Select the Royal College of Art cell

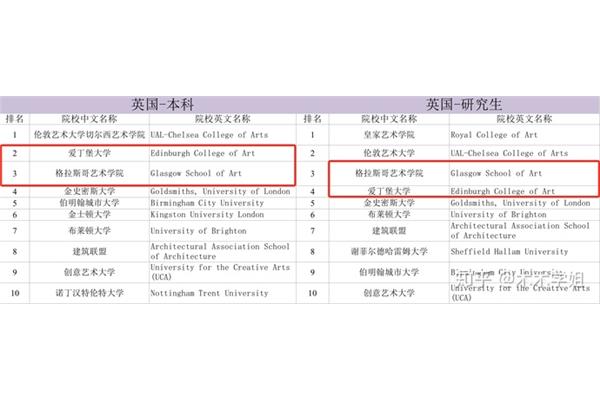click(494, 135)
